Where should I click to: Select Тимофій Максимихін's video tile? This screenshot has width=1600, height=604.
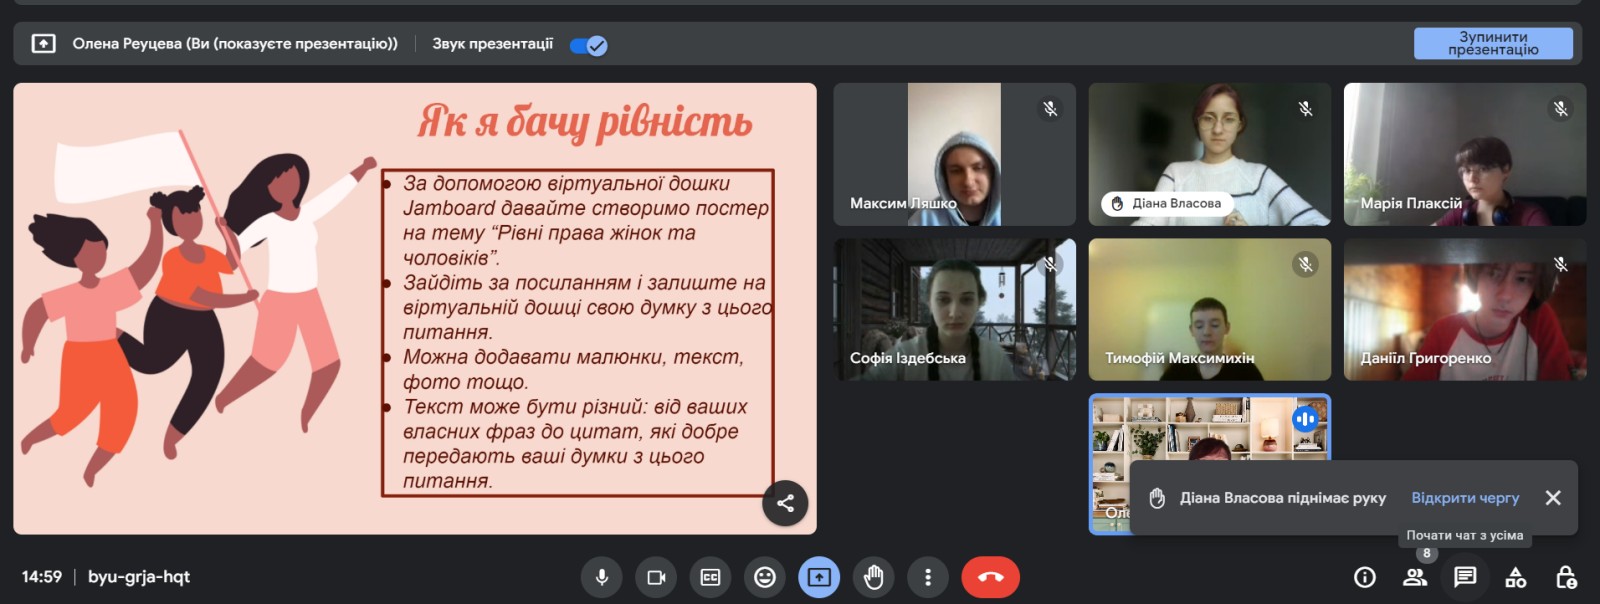coord(1209,309)
